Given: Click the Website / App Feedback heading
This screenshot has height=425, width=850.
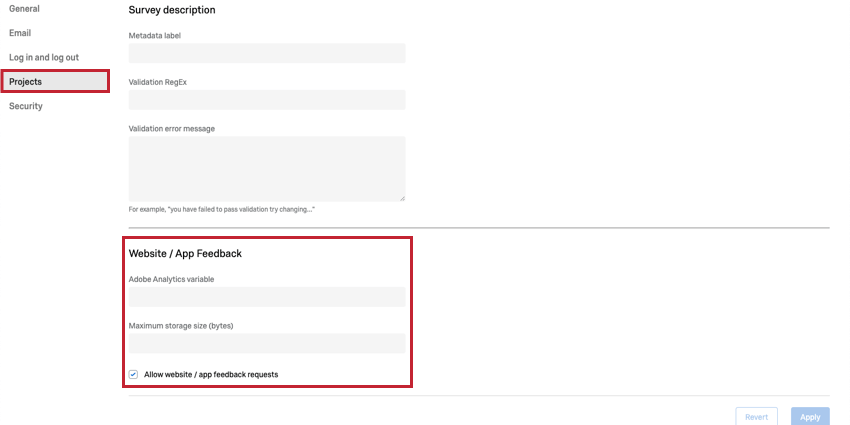Looking at the screenshot, I should 185,254.
